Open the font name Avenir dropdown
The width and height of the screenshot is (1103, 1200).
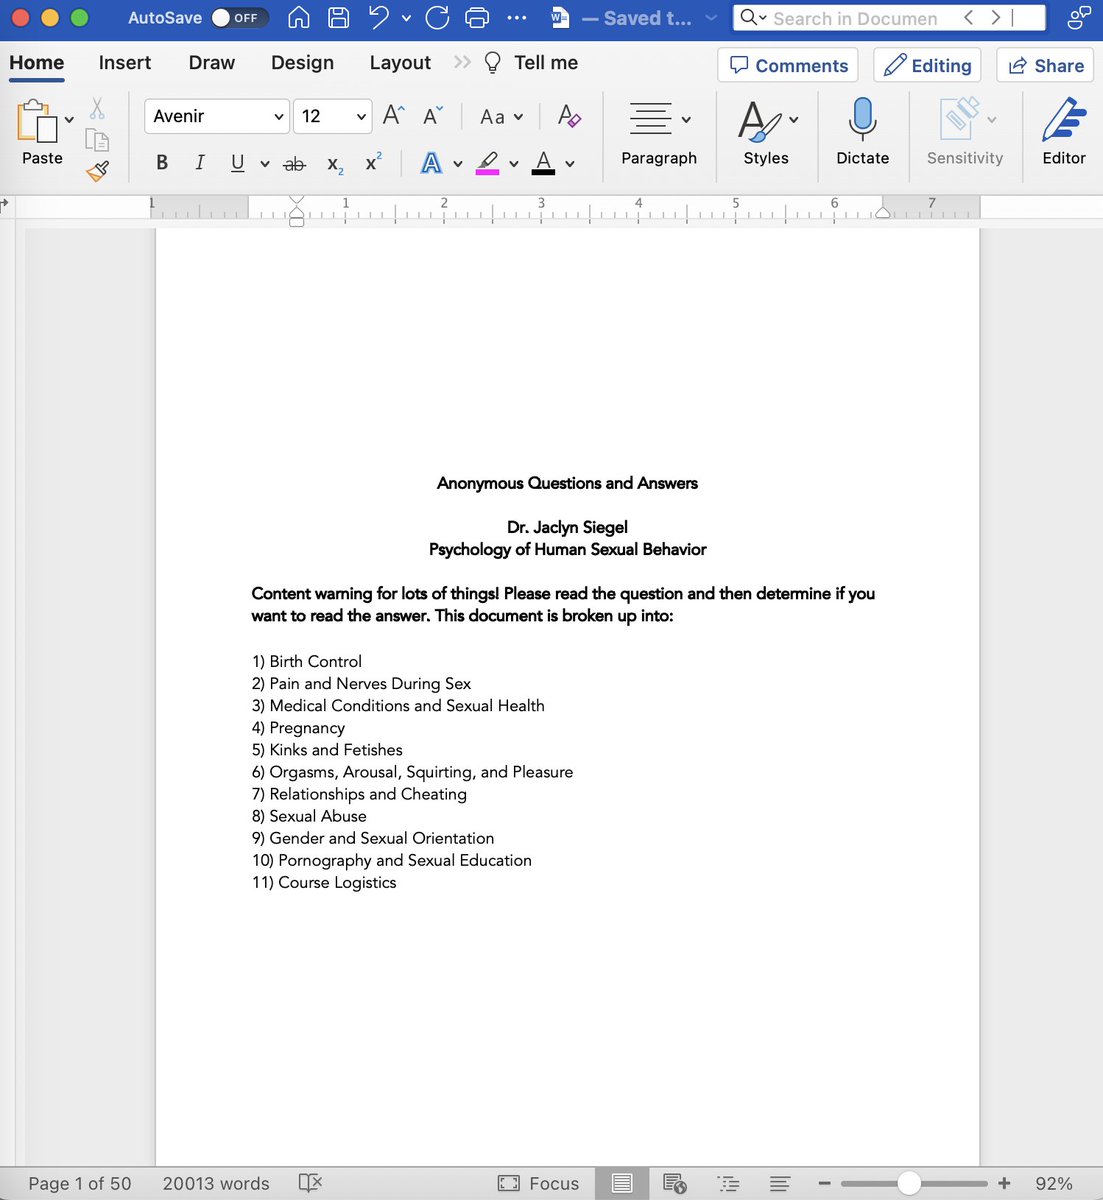(x=217, y=116)
